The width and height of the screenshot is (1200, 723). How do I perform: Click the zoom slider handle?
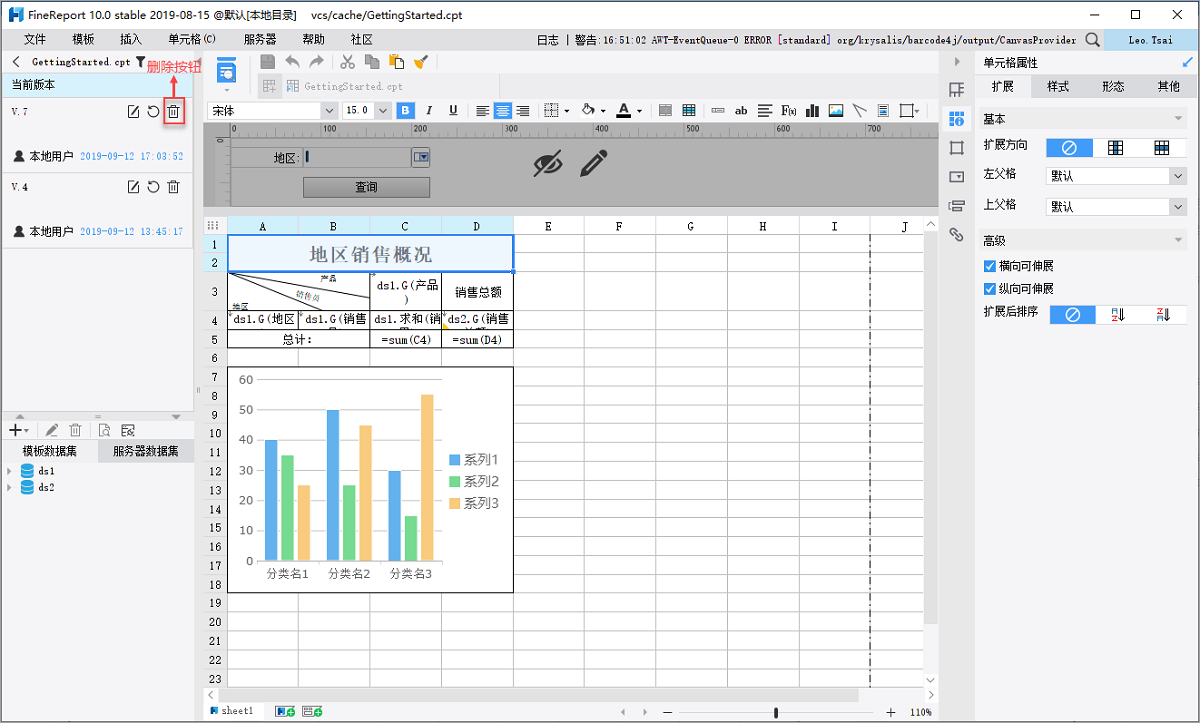(x=776, y=712)
